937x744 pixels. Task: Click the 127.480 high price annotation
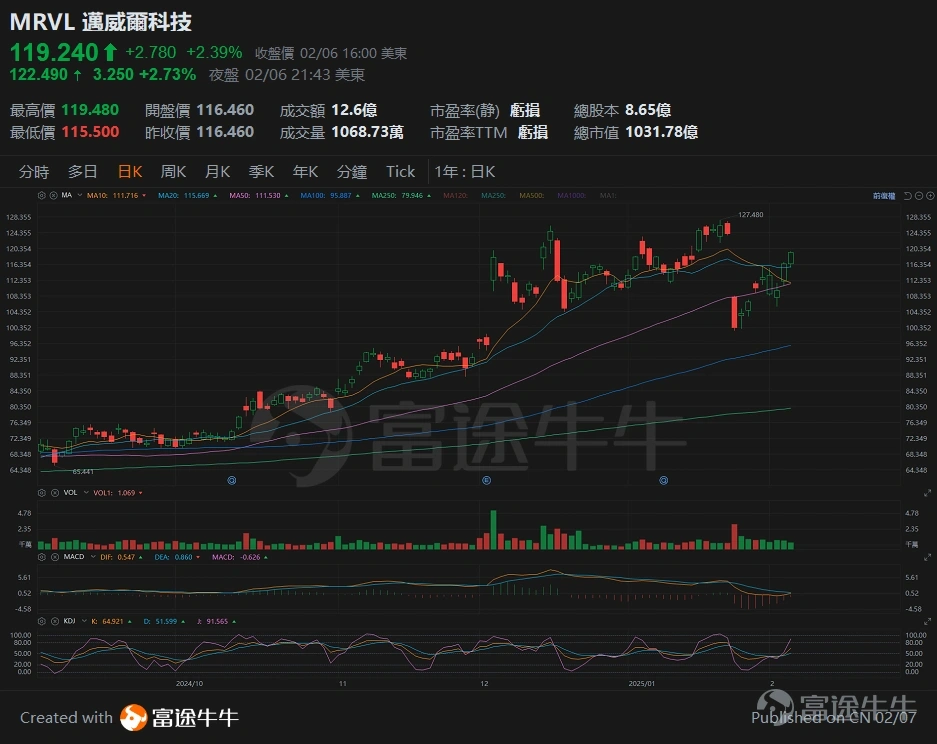[751, 215]
